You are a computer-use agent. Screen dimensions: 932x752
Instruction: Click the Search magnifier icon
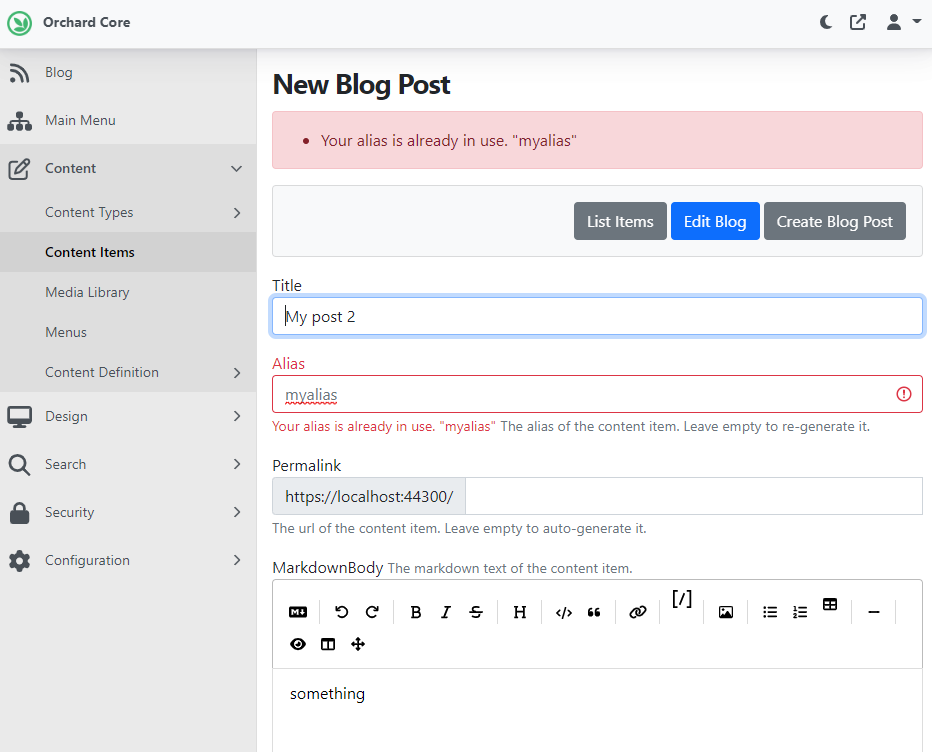19,465
